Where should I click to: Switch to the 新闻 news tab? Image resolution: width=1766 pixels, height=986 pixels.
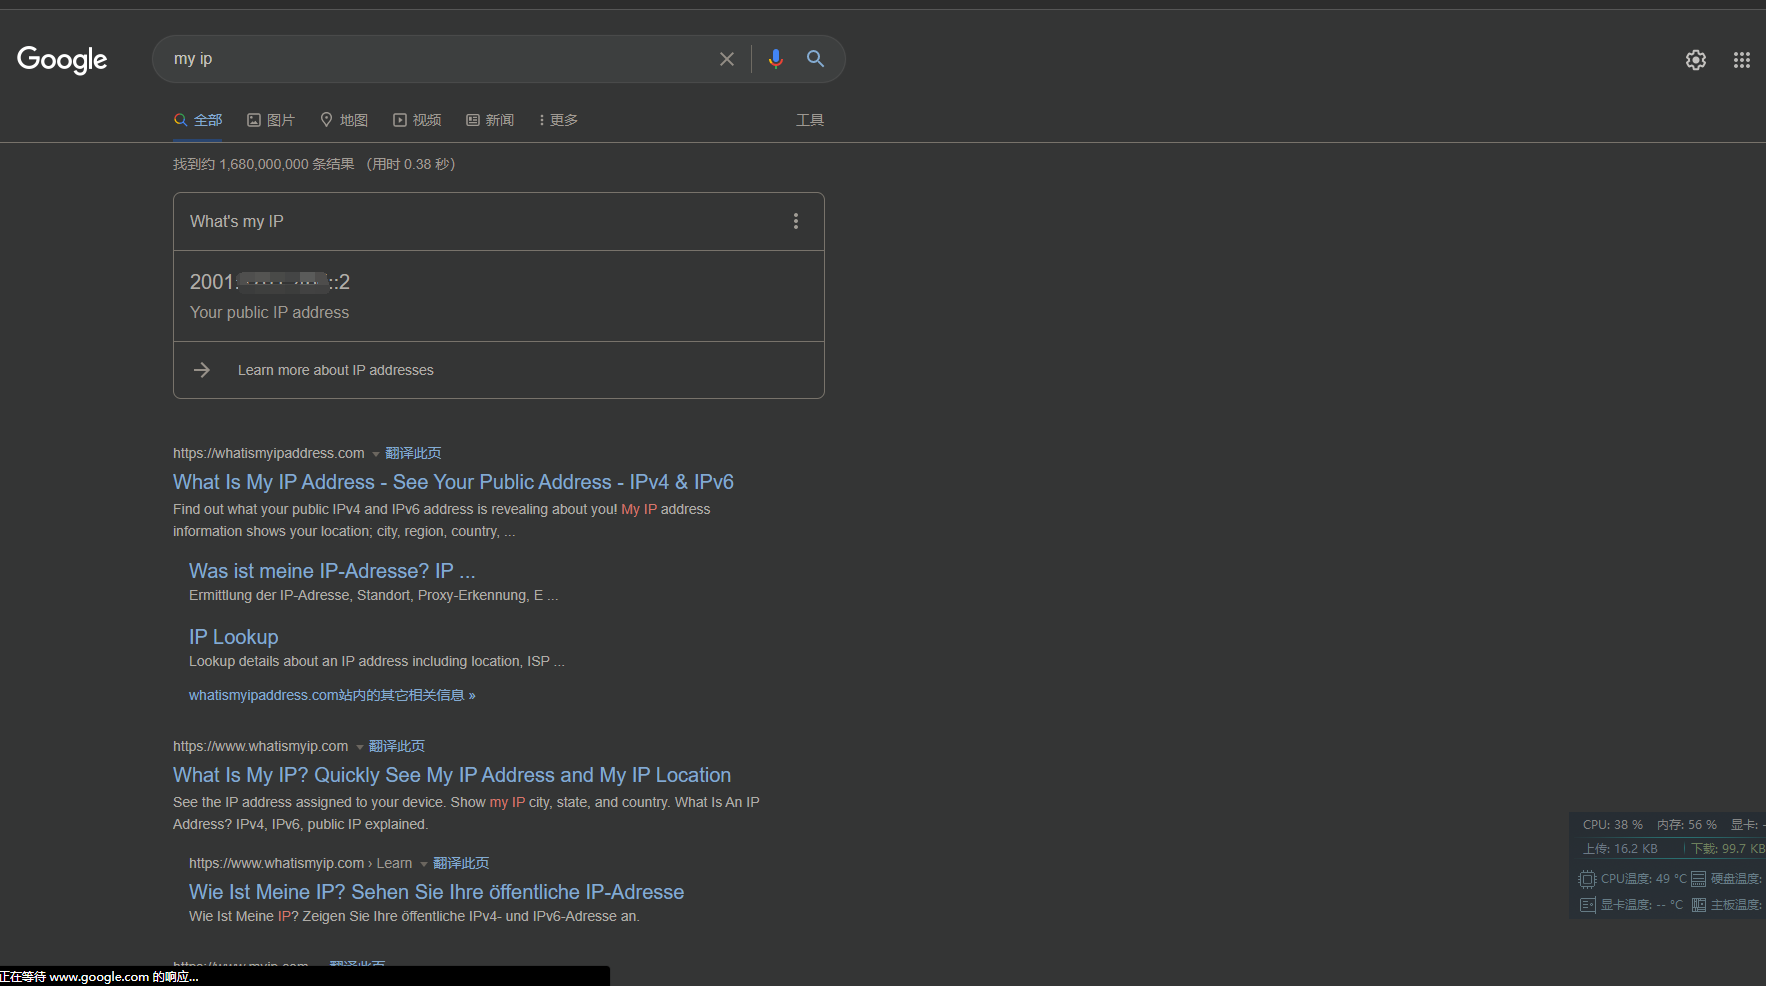coord(490,120)
